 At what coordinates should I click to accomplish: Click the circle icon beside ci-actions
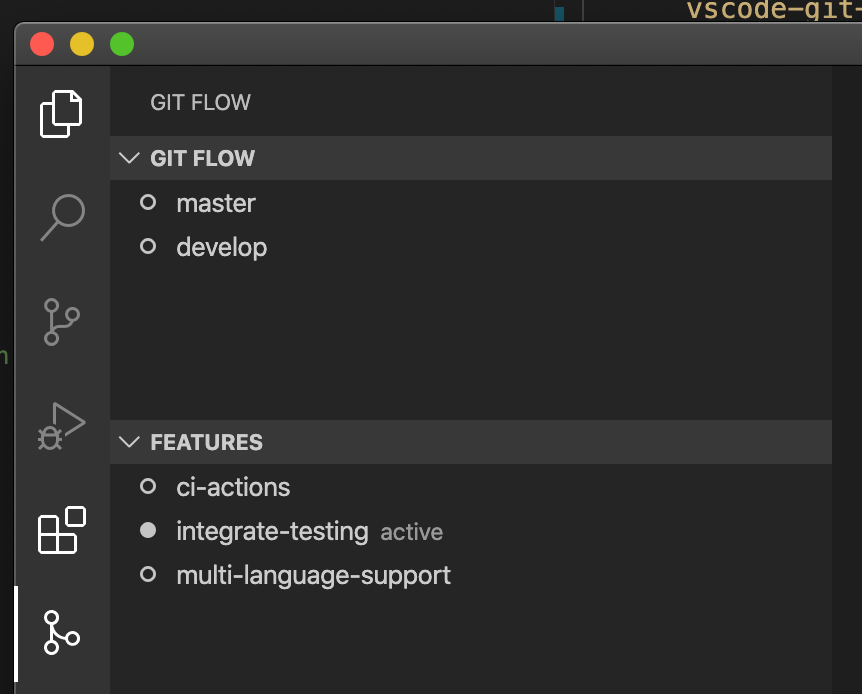[148, 487]
